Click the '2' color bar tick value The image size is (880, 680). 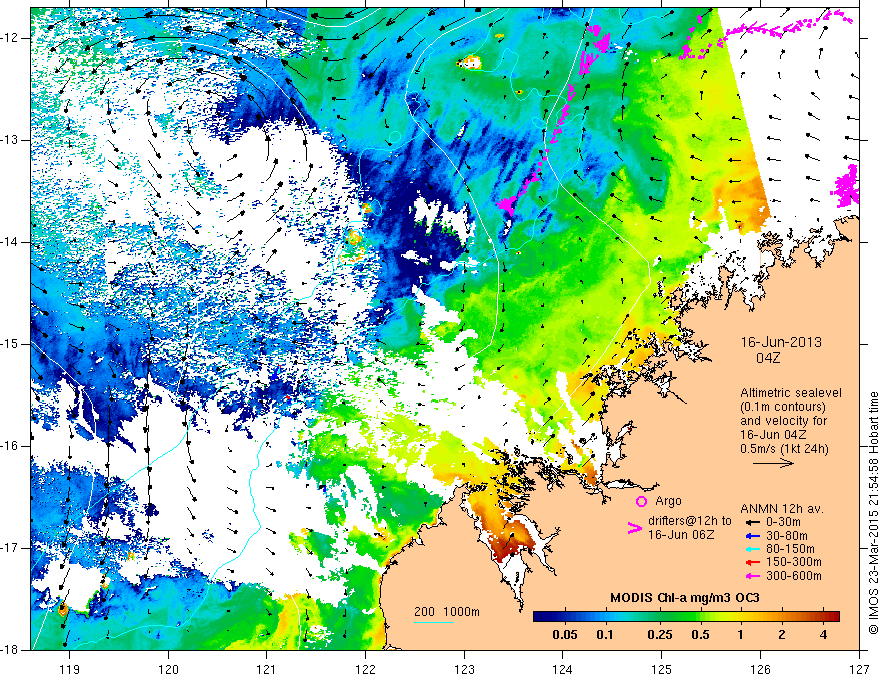pyautogui.click(x=782, y=635)
